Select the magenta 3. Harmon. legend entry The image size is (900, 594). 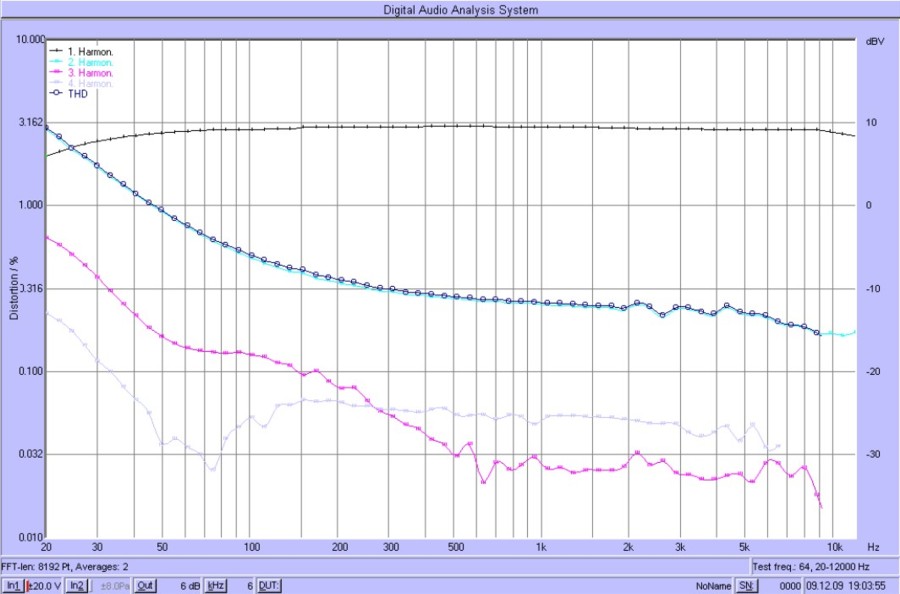(89, 73)
